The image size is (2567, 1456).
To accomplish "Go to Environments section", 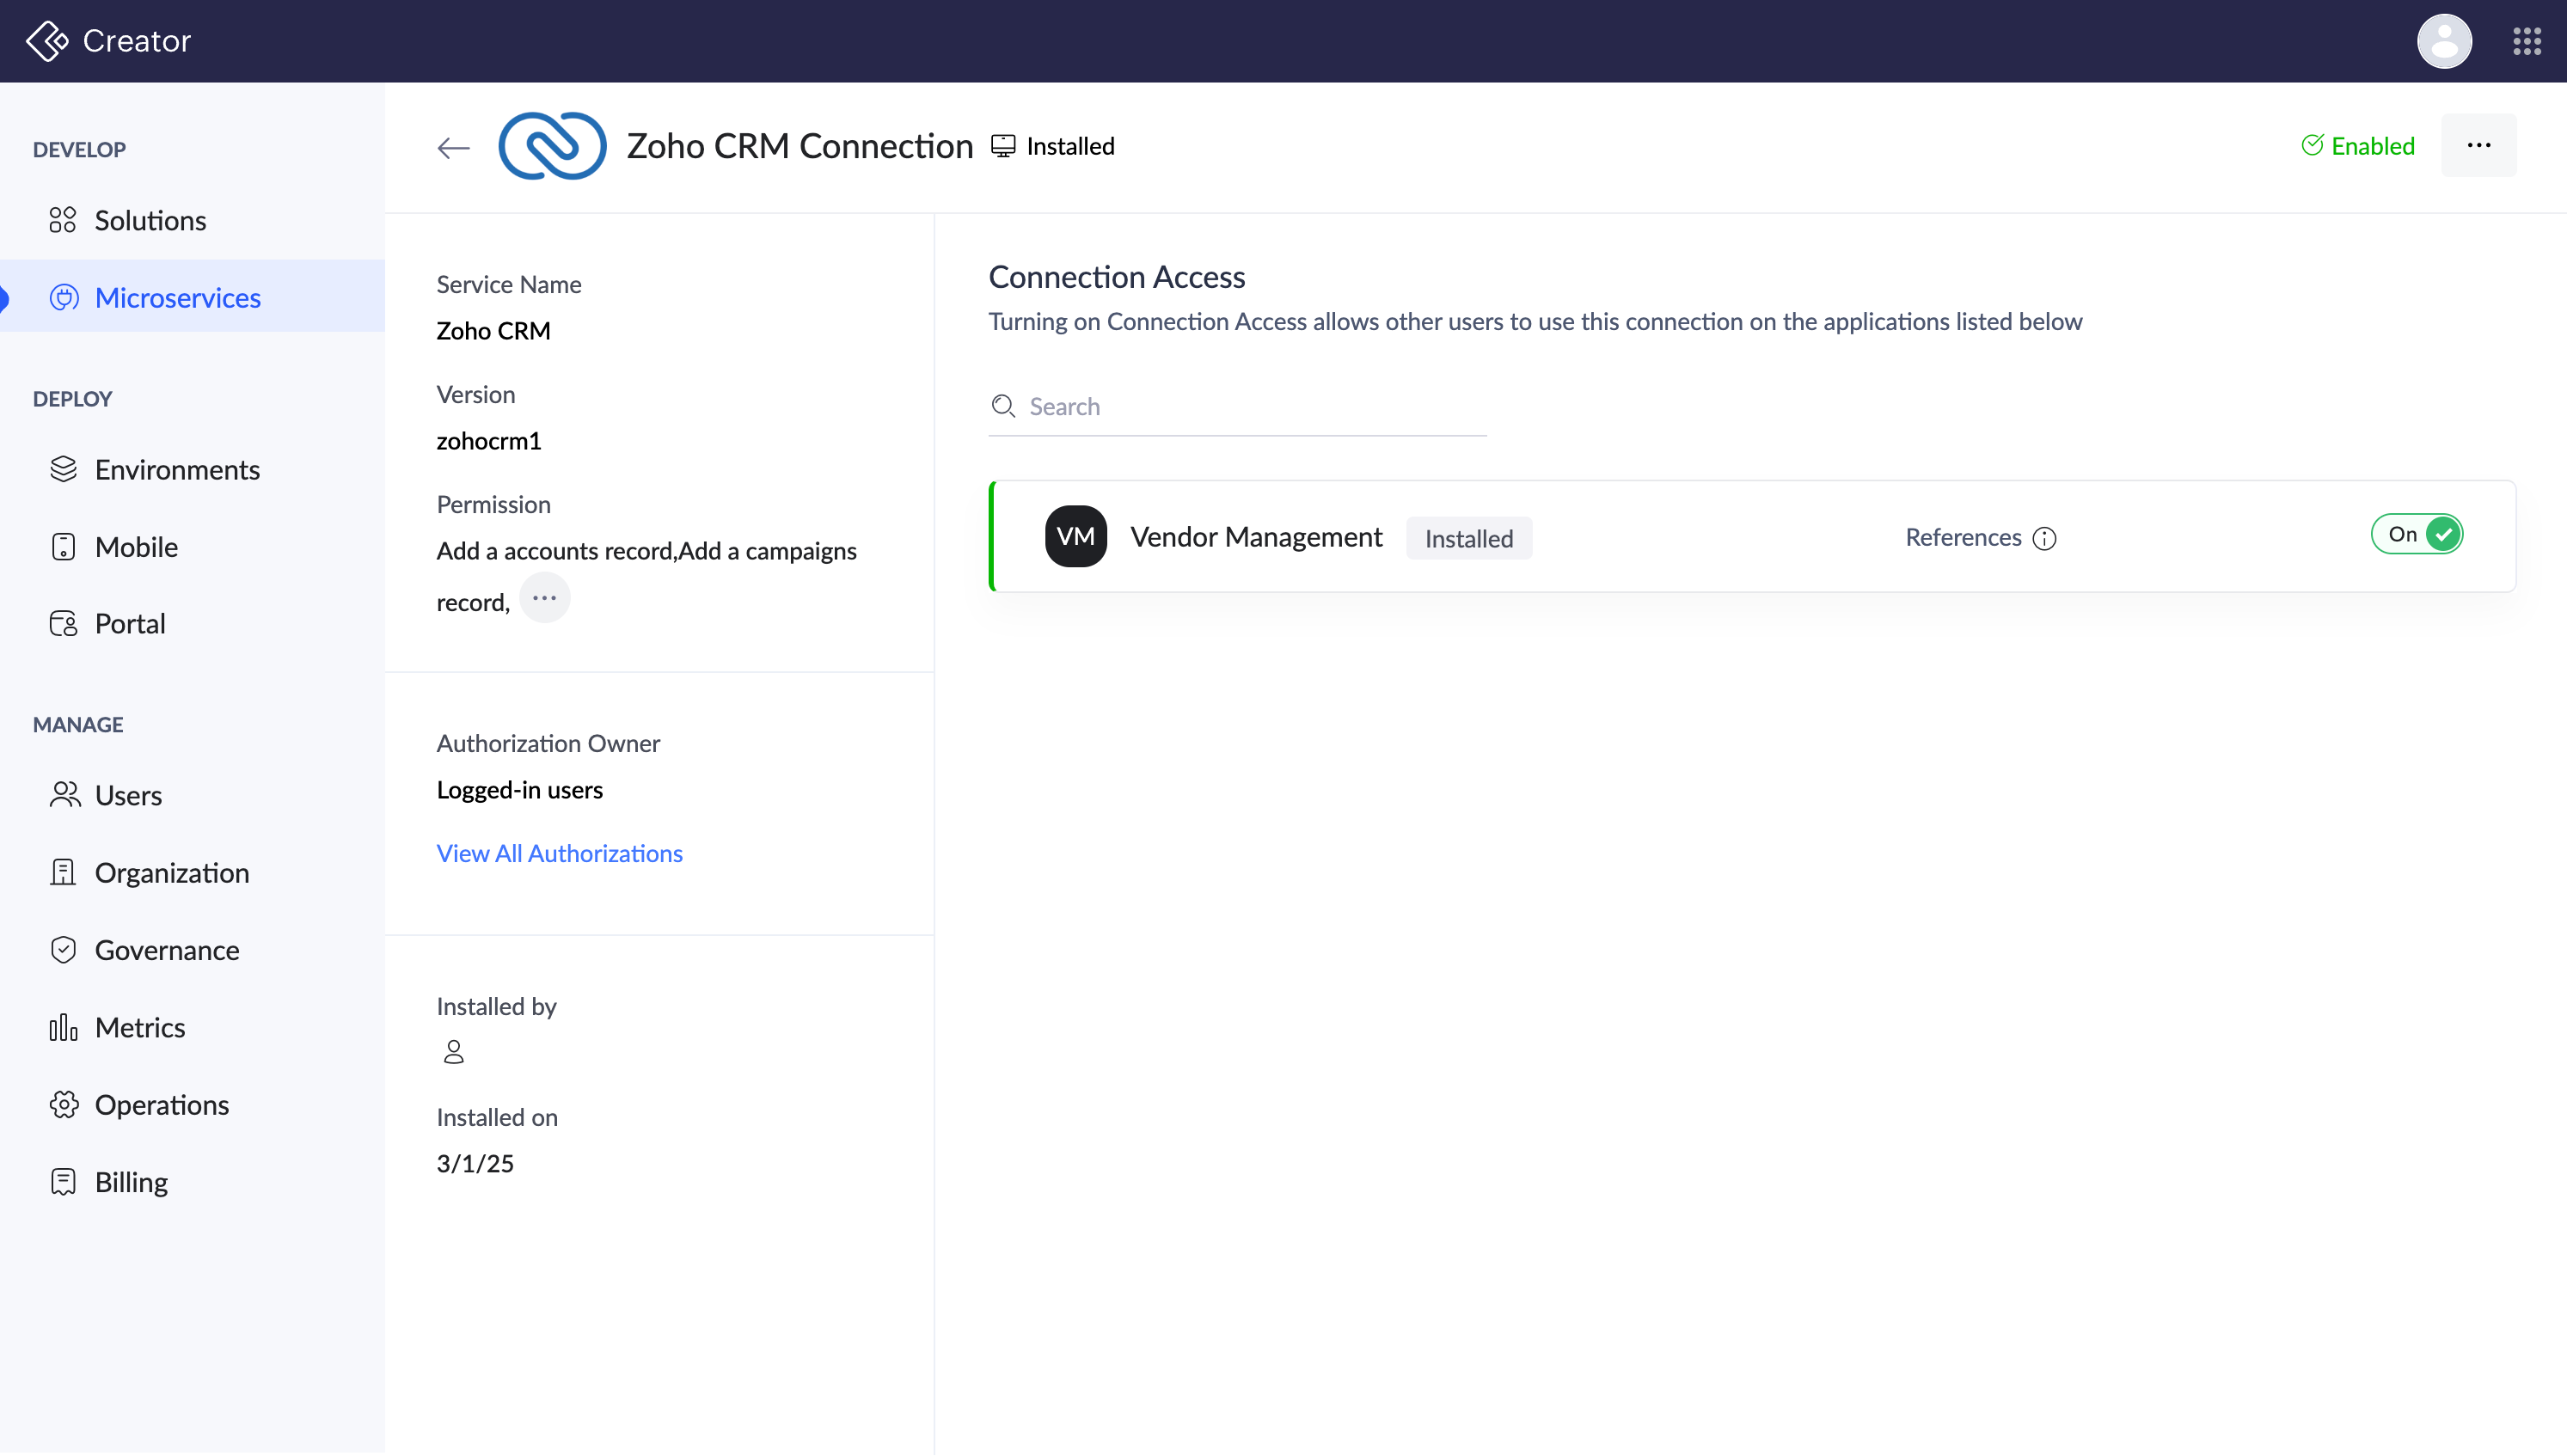I will point(177,470).
